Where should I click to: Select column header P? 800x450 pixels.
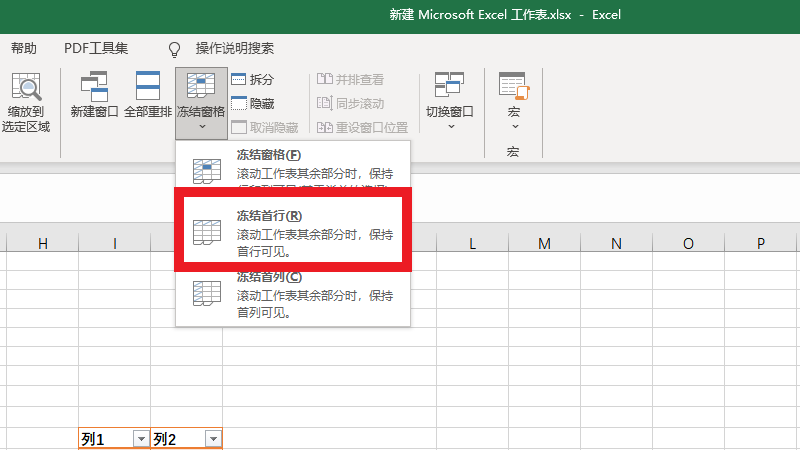(x=761, y=244)
